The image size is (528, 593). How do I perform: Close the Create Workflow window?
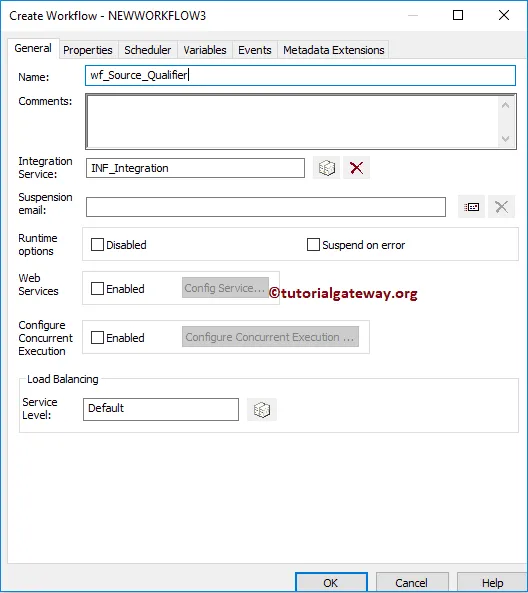(x=504, y=15)
